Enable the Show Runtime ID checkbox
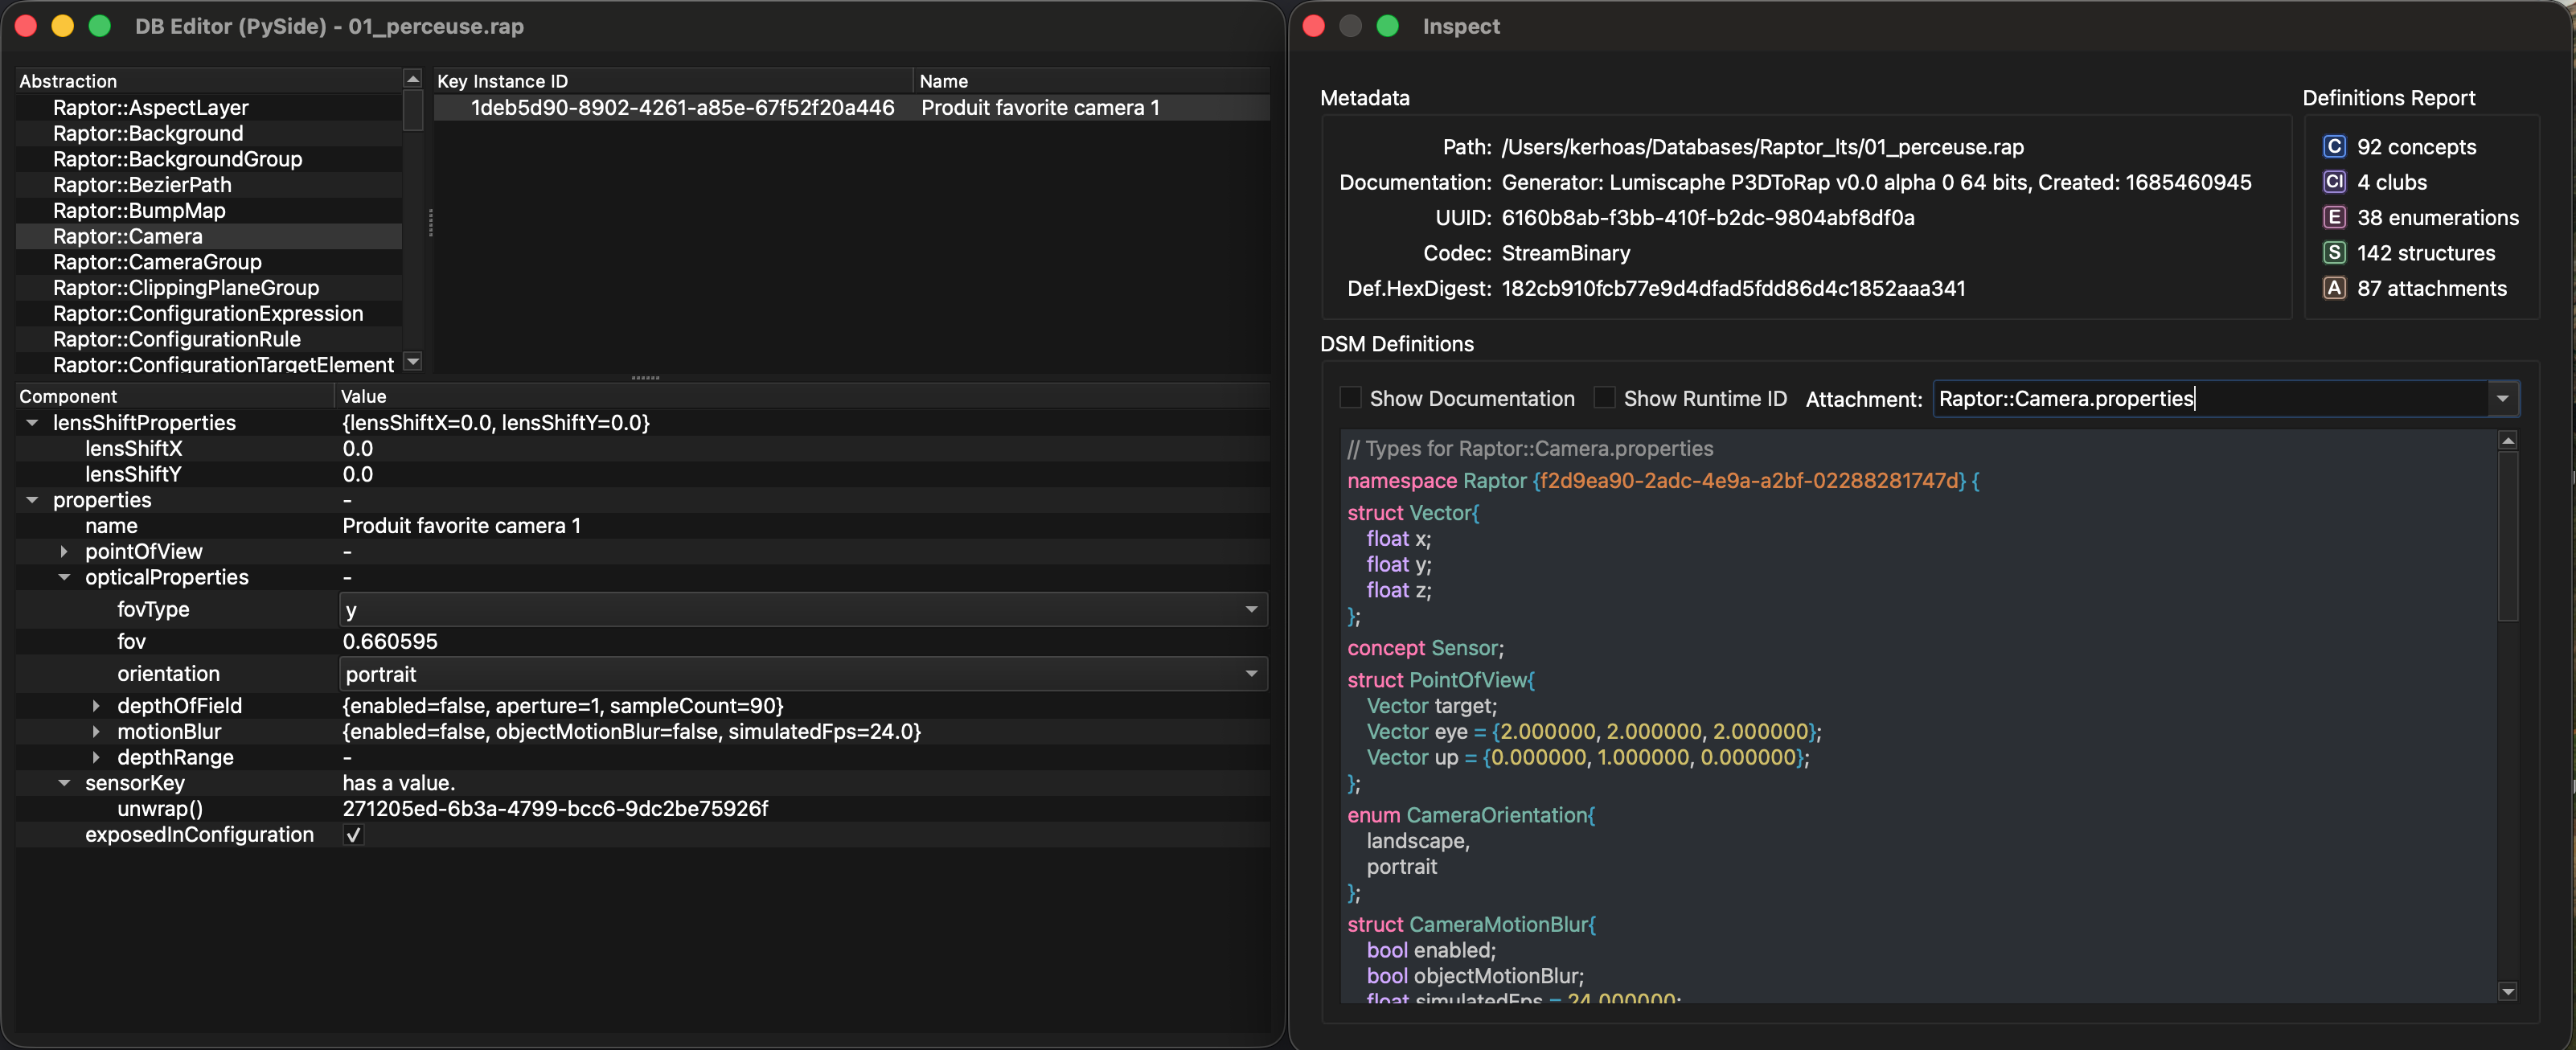 point(1604,398)
